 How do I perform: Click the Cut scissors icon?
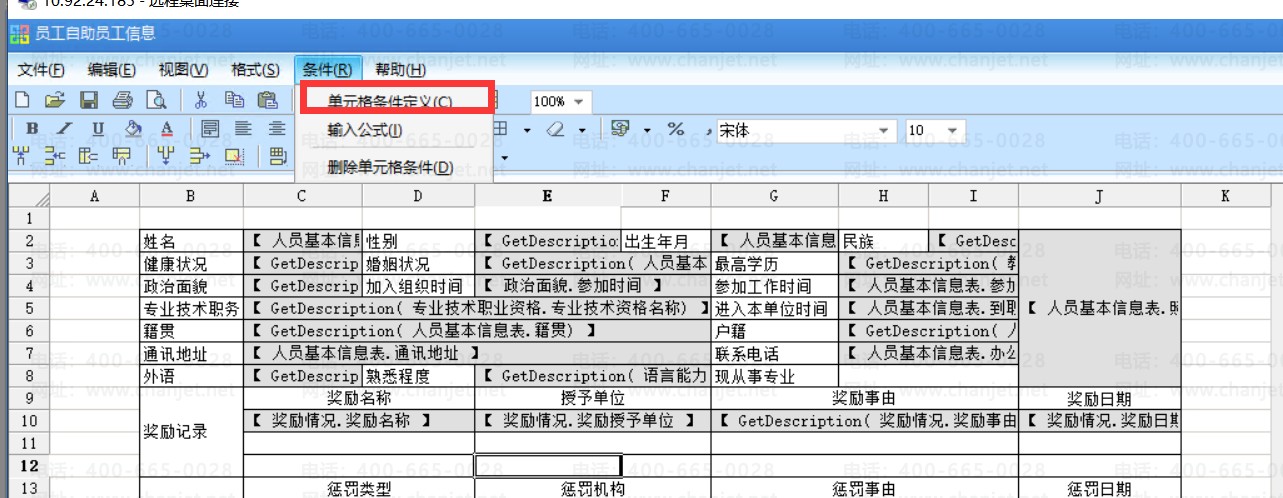(201, 100)
